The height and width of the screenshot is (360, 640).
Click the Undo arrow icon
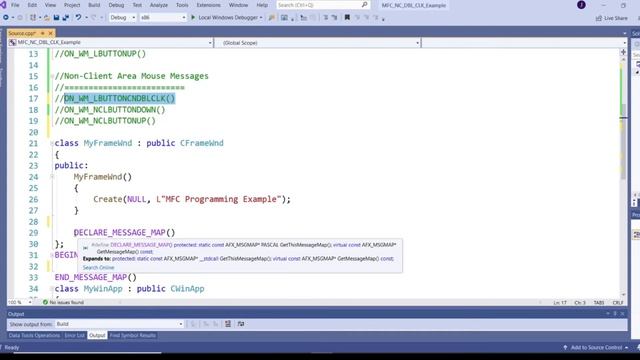pyautogui.click(x=78, y=18)
